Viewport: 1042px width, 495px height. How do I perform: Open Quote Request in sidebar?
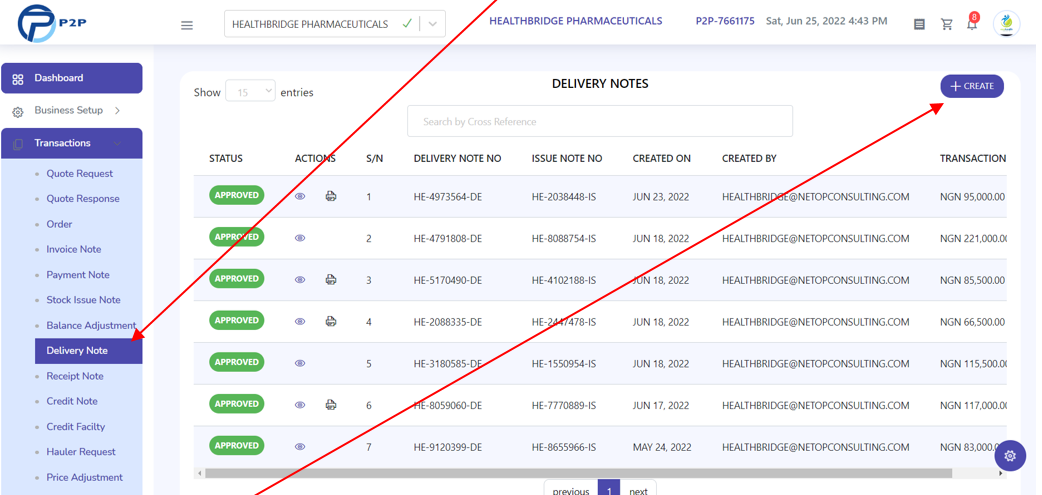click(80, 173)
